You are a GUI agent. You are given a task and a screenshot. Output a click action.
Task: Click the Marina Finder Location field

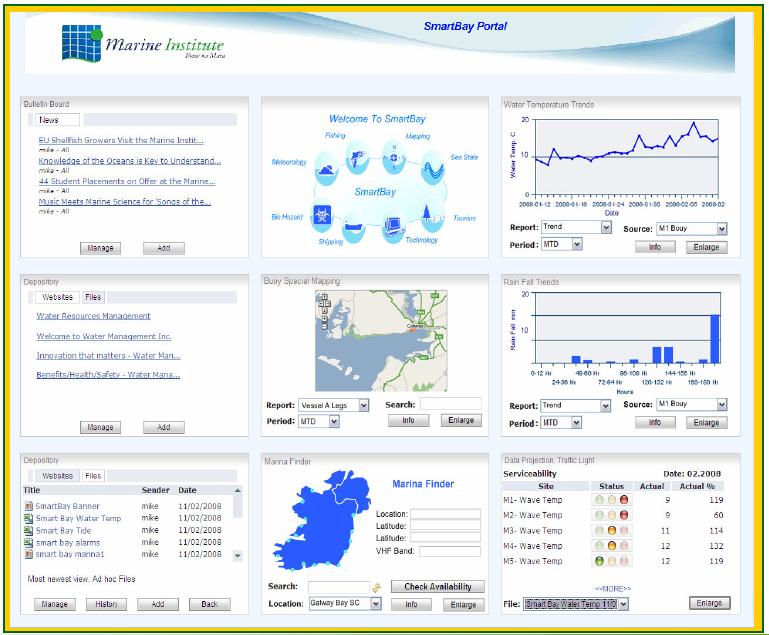[x=445, y=514]
